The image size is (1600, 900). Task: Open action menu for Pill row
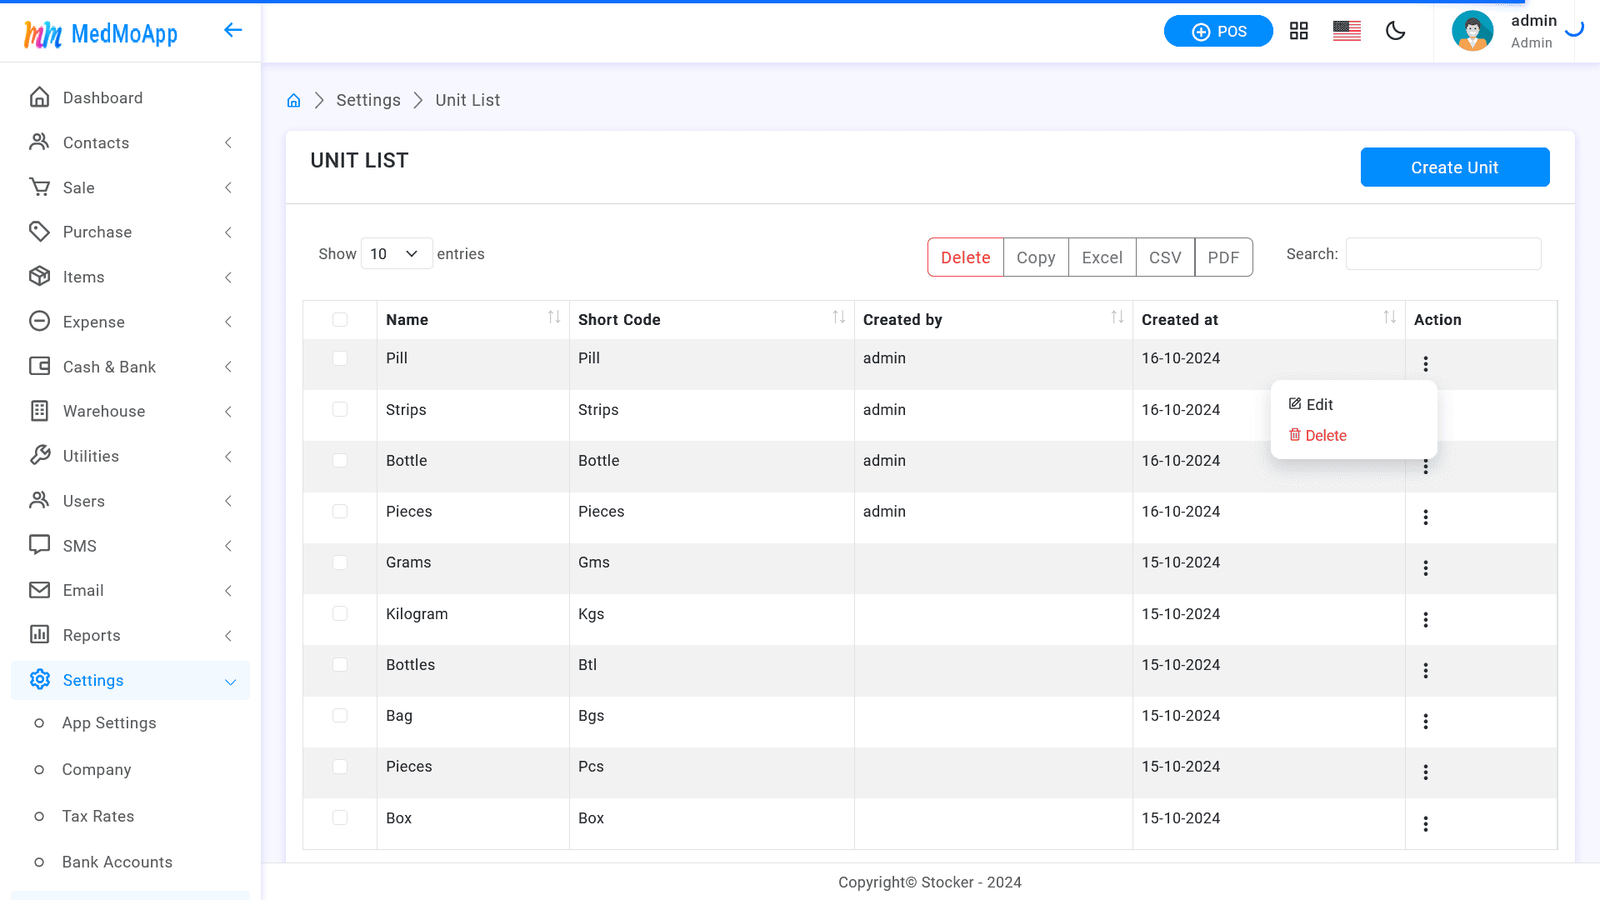click(x=1426, y=364)
